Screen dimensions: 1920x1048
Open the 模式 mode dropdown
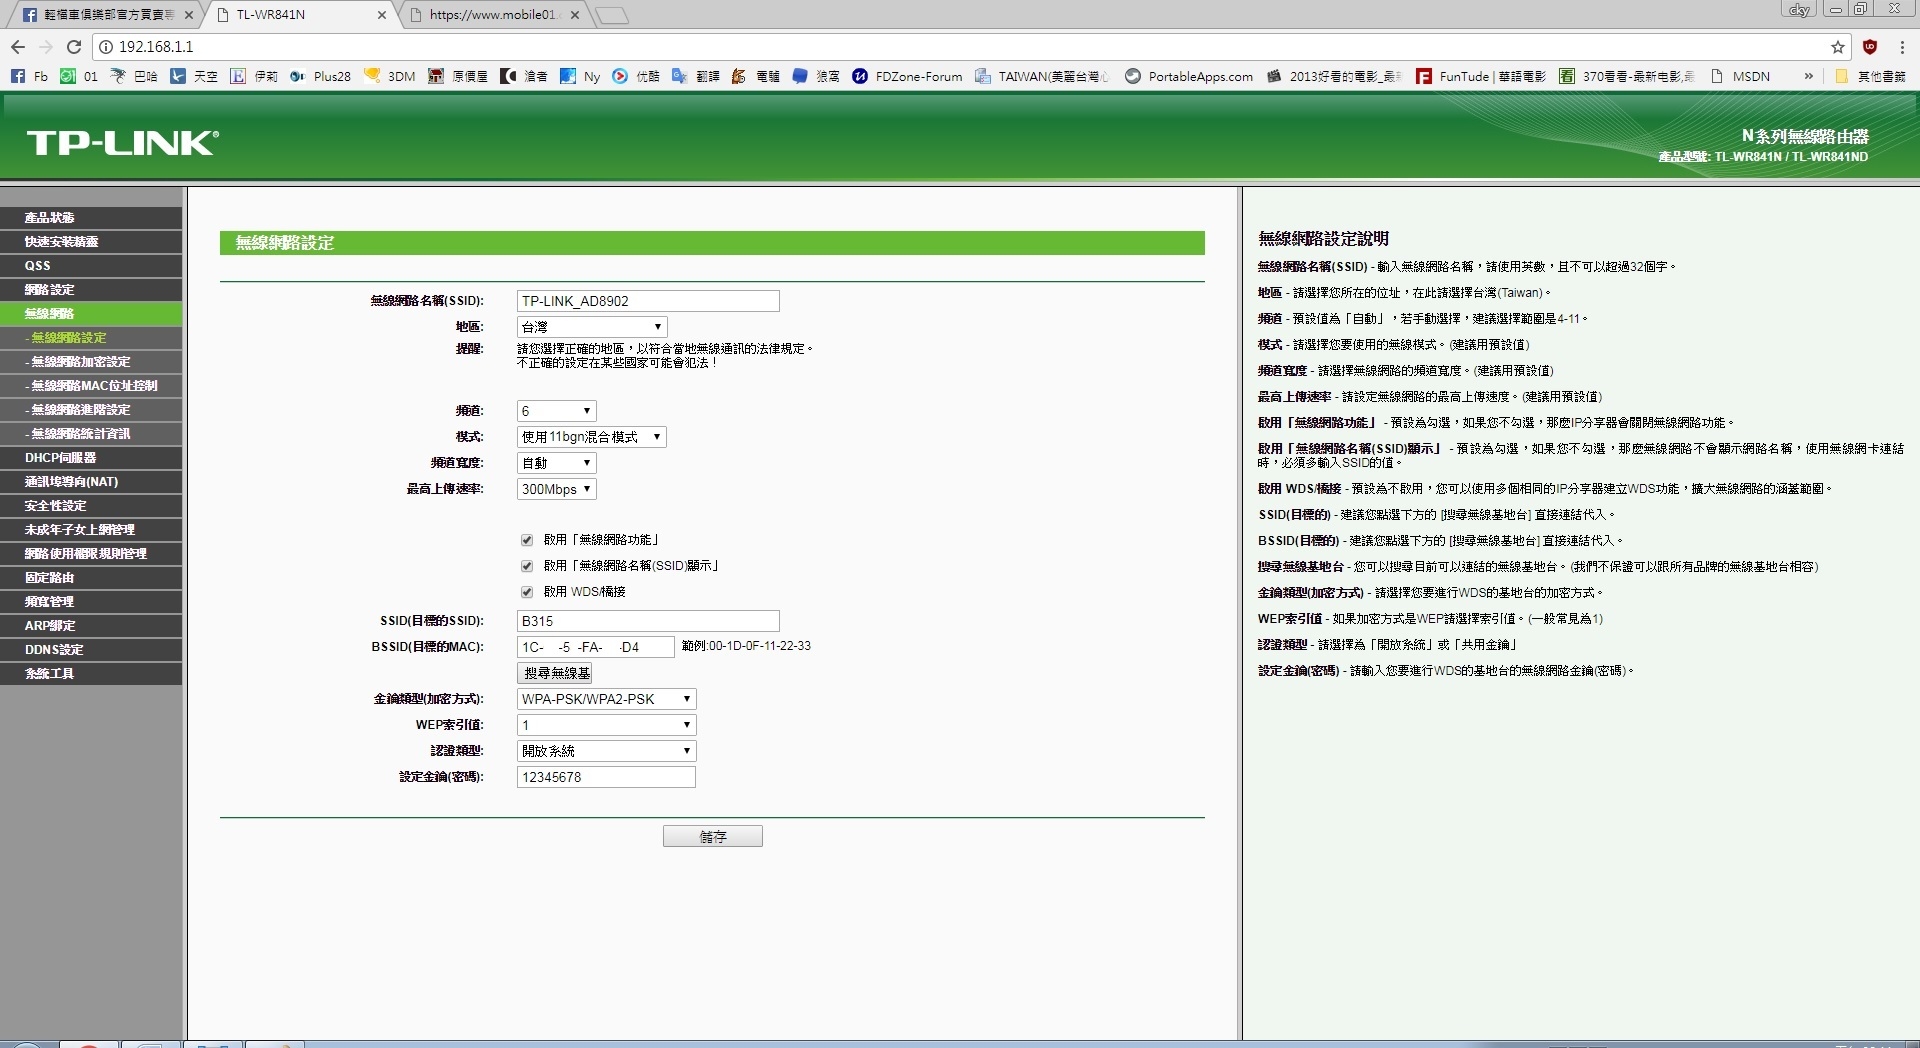click(592, 437)
